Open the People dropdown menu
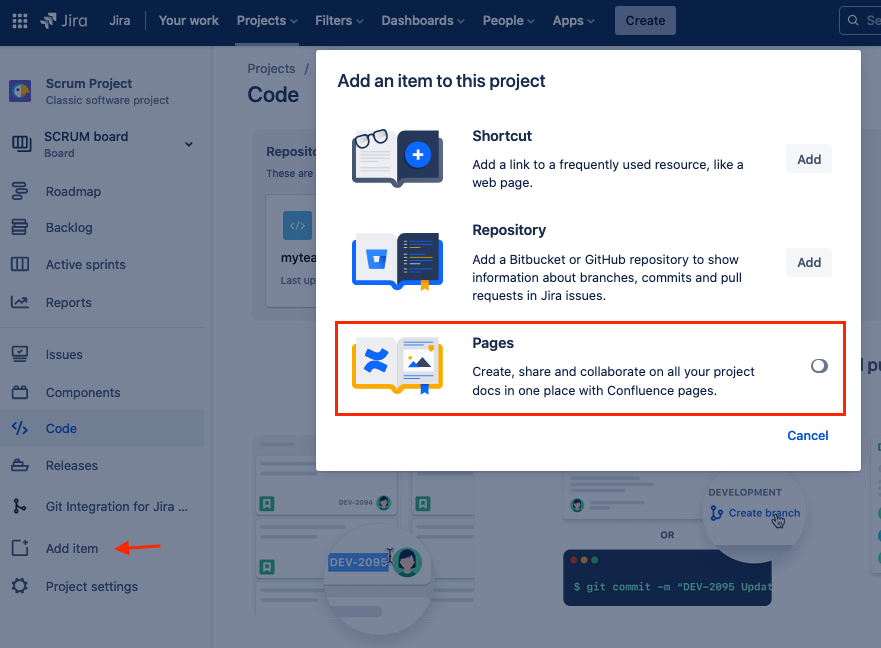Screen dimensions: 881x648 (508, 21)
